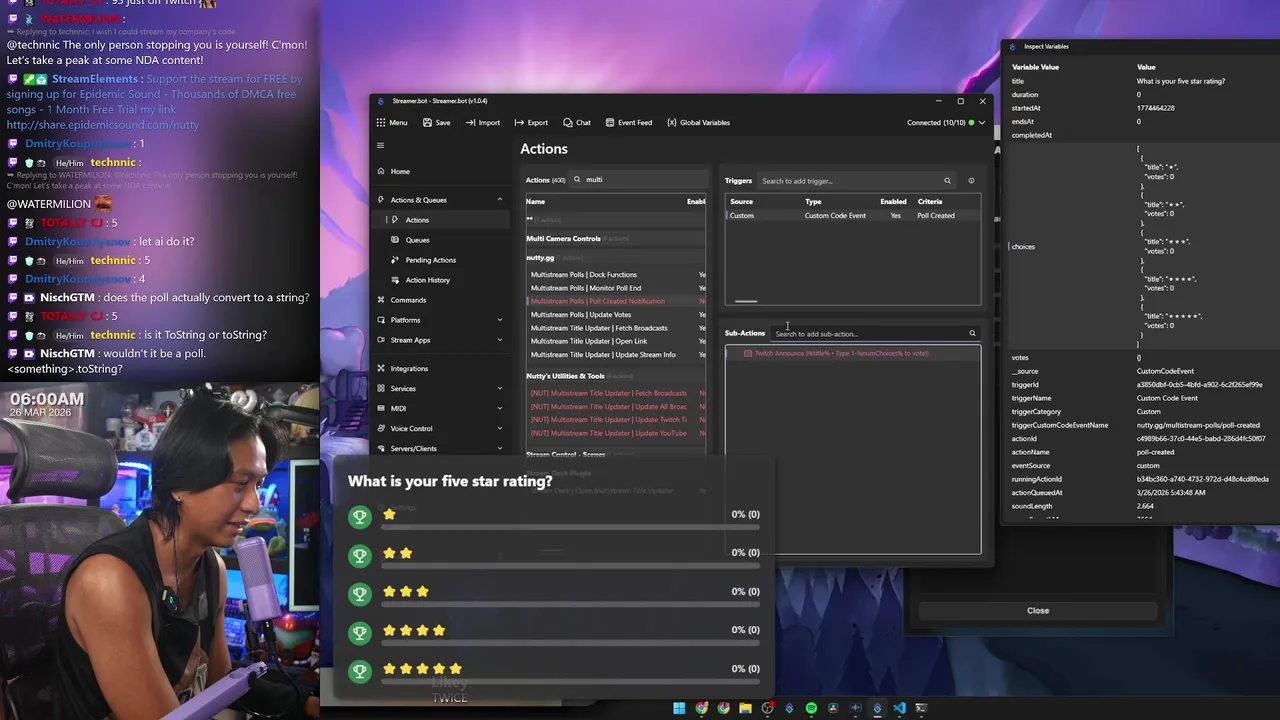This screenshot has height=720, width=1280.
Task: Click the actions search field containing 'multi'
Action: pos(640,180)
